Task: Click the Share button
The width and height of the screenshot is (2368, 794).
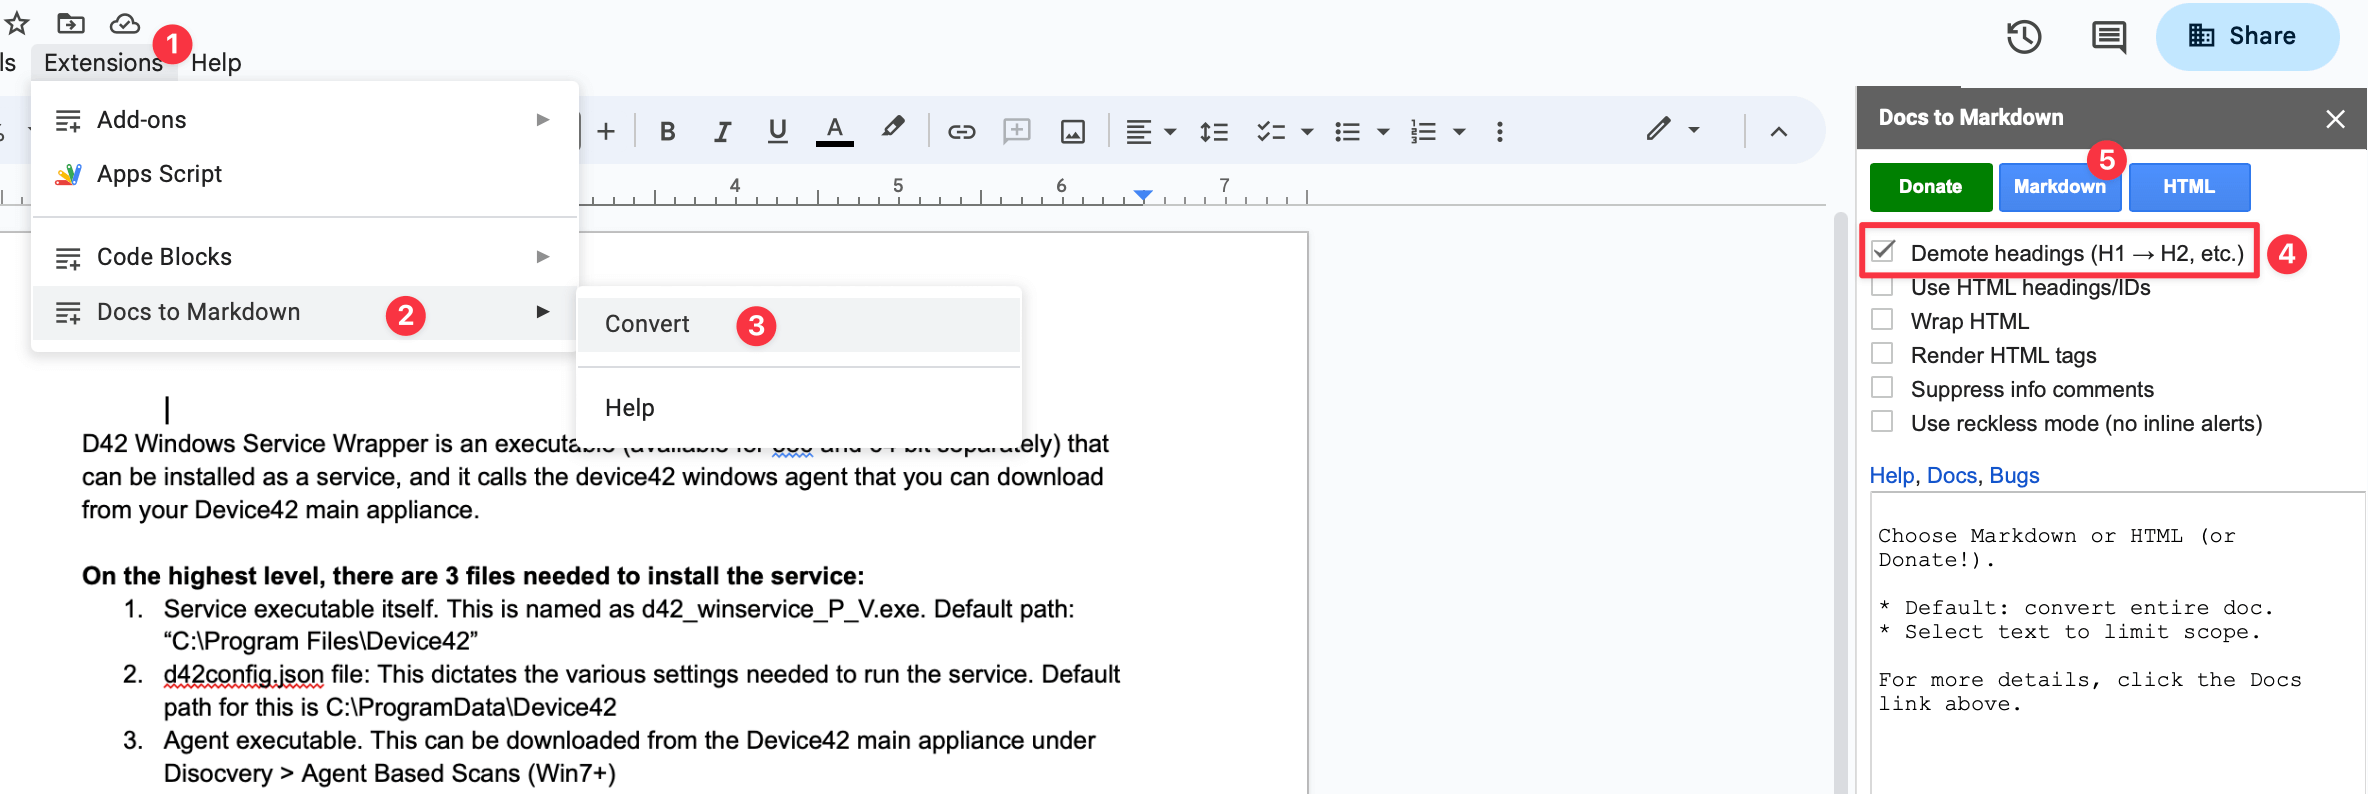Action: 2247,36
